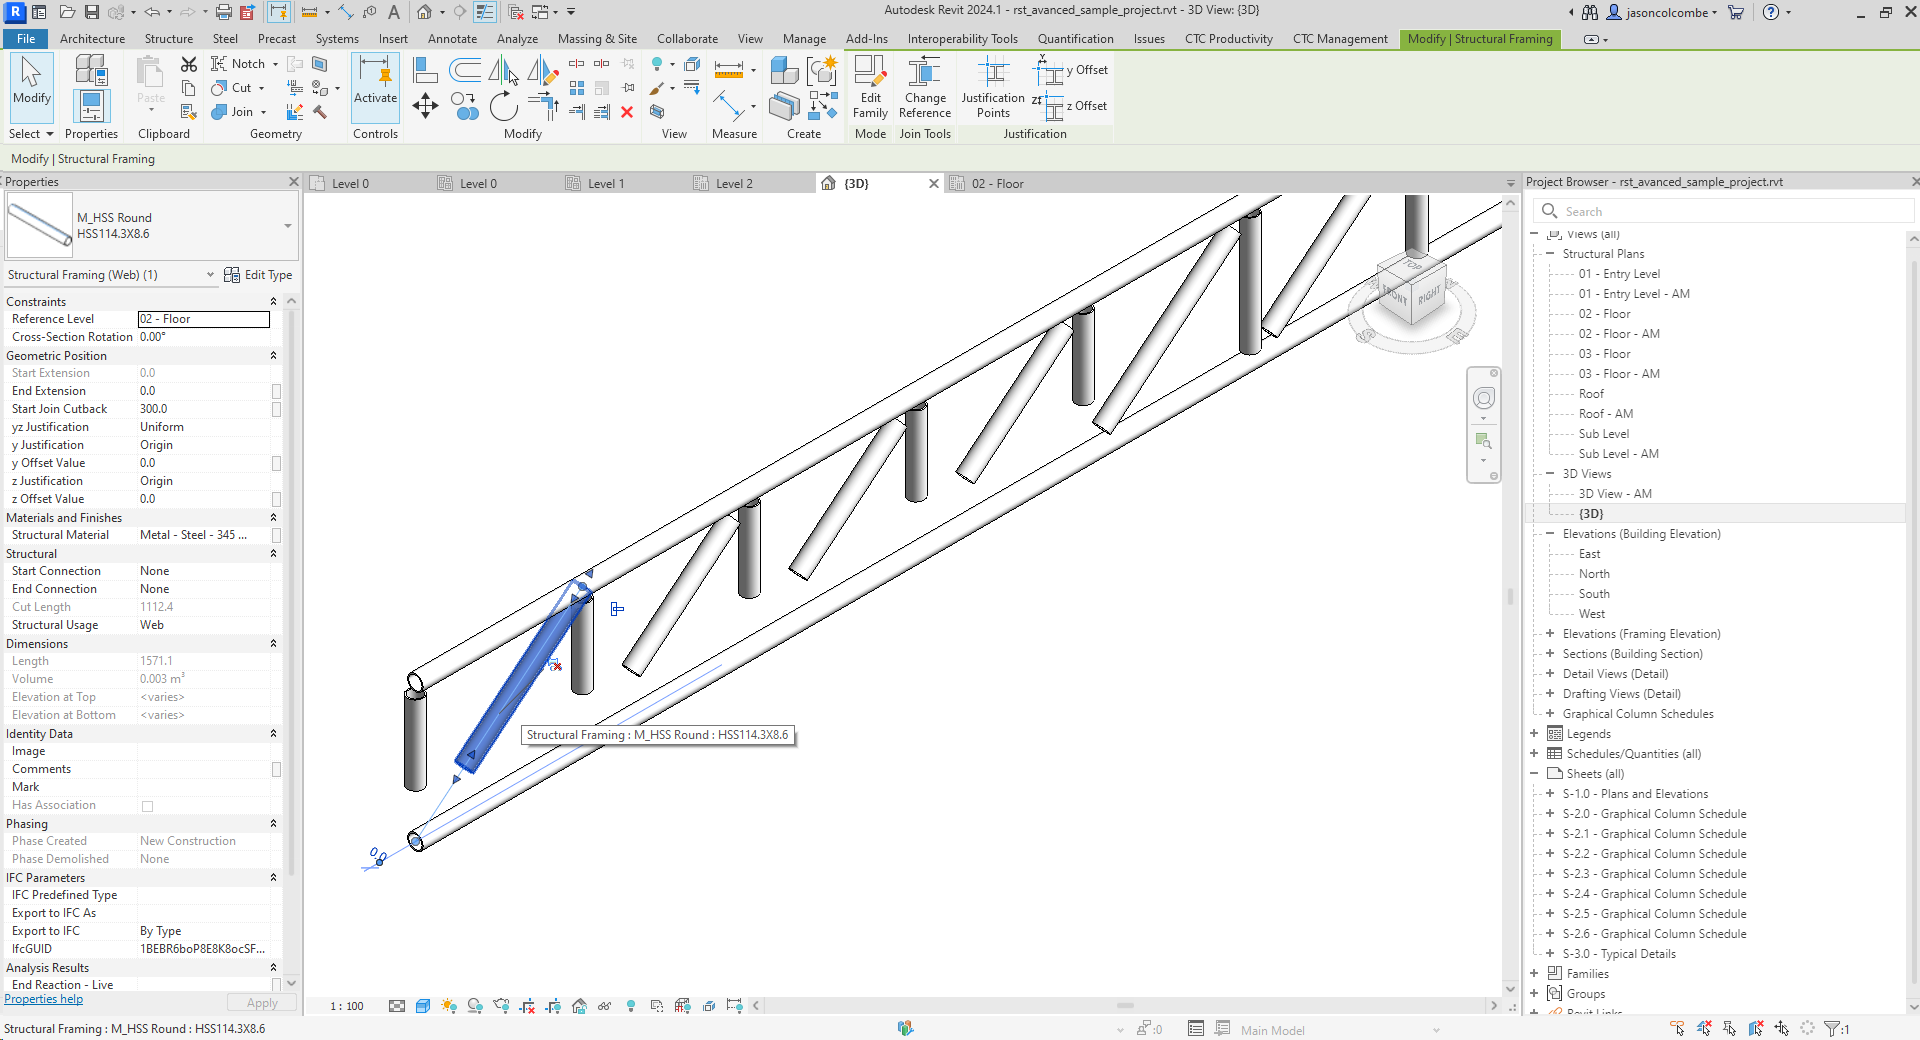
Task: Open the Steel ribbon tab
Action: (225, 39)
